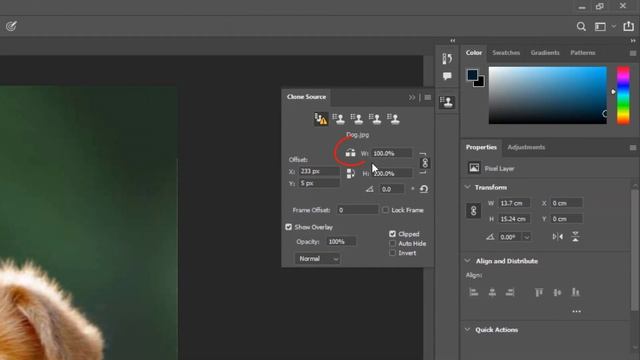Select the fourth clone source stamp
This screenshot has width=640, height=360.
[375, 119]
